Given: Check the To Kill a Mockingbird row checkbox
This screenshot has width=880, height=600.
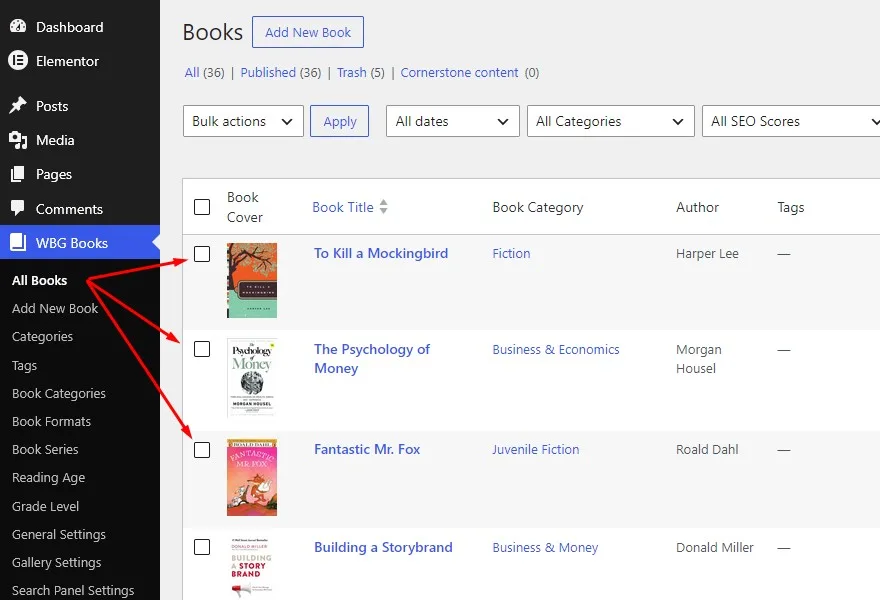Looking at the screenshot, I should click(x=202, y=254).
